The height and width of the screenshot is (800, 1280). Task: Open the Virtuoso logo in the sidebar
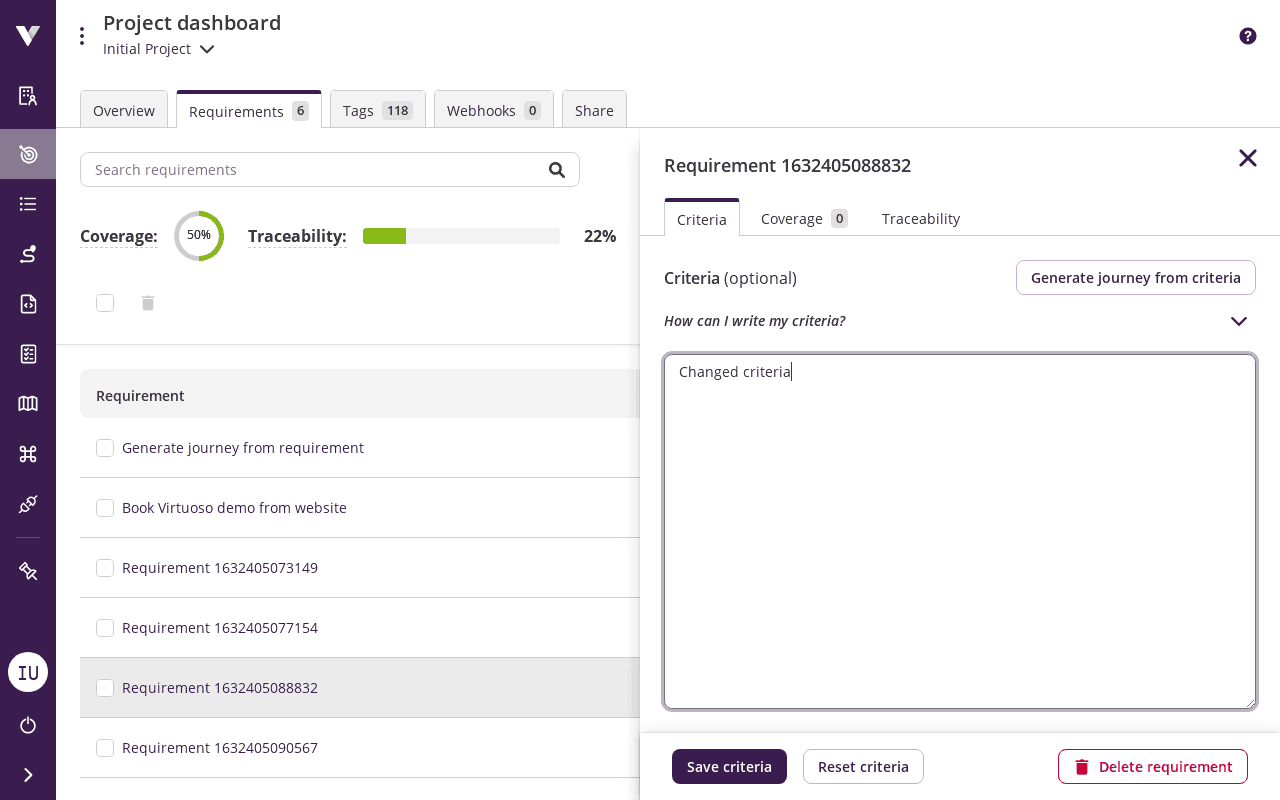(28, 33)
